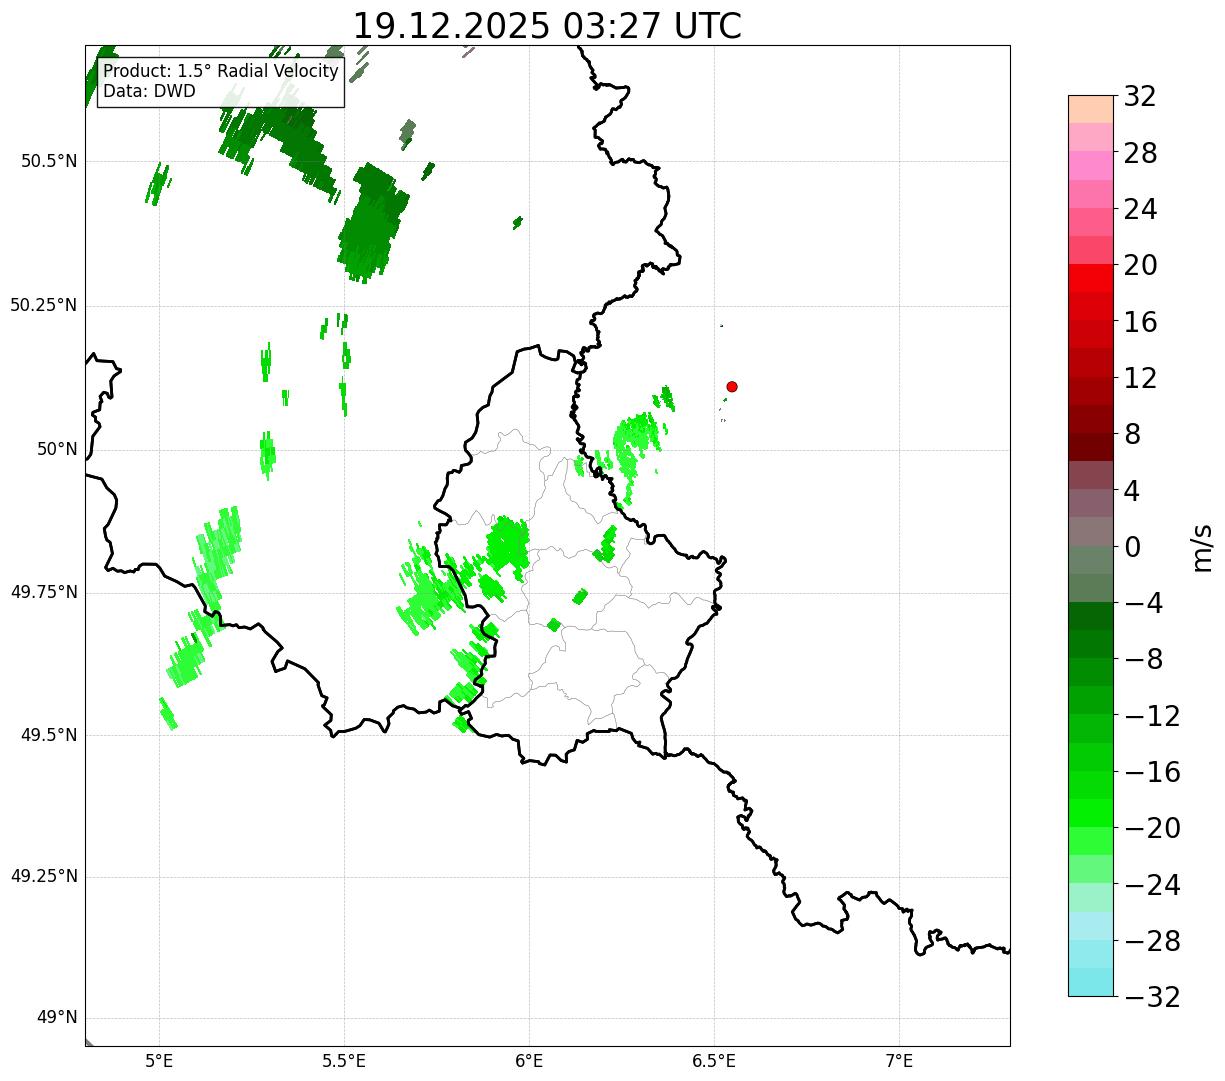Image resolution: width=1225 pixels, height=1081 pixels.
Task: Click the colorbar tick label 4
Action: coord(1132,491)
